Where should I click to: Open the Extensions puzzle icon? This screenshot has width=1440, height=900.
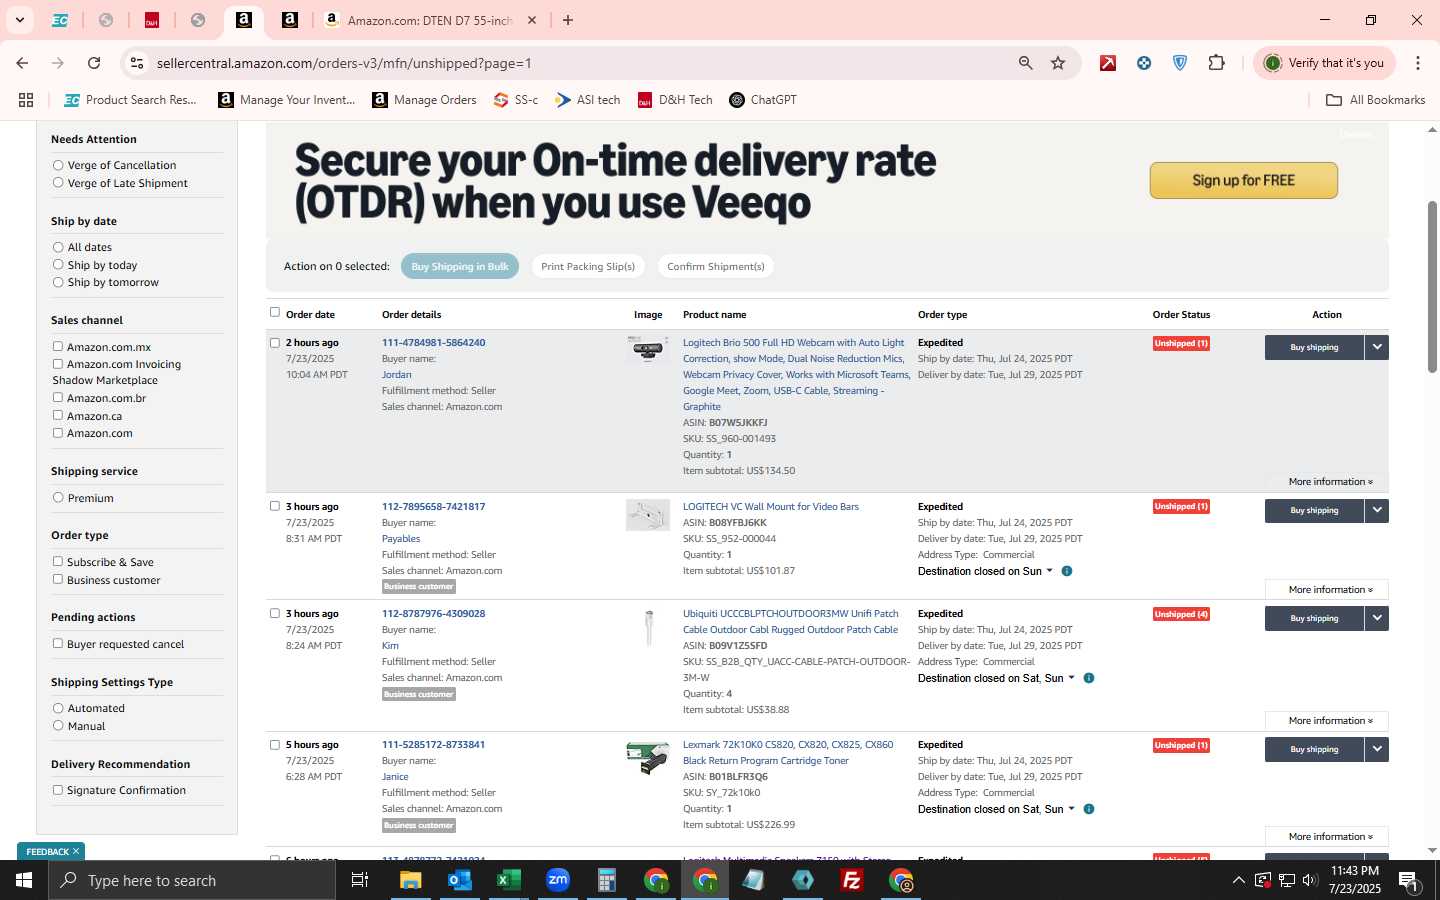tap(1216, 63)
